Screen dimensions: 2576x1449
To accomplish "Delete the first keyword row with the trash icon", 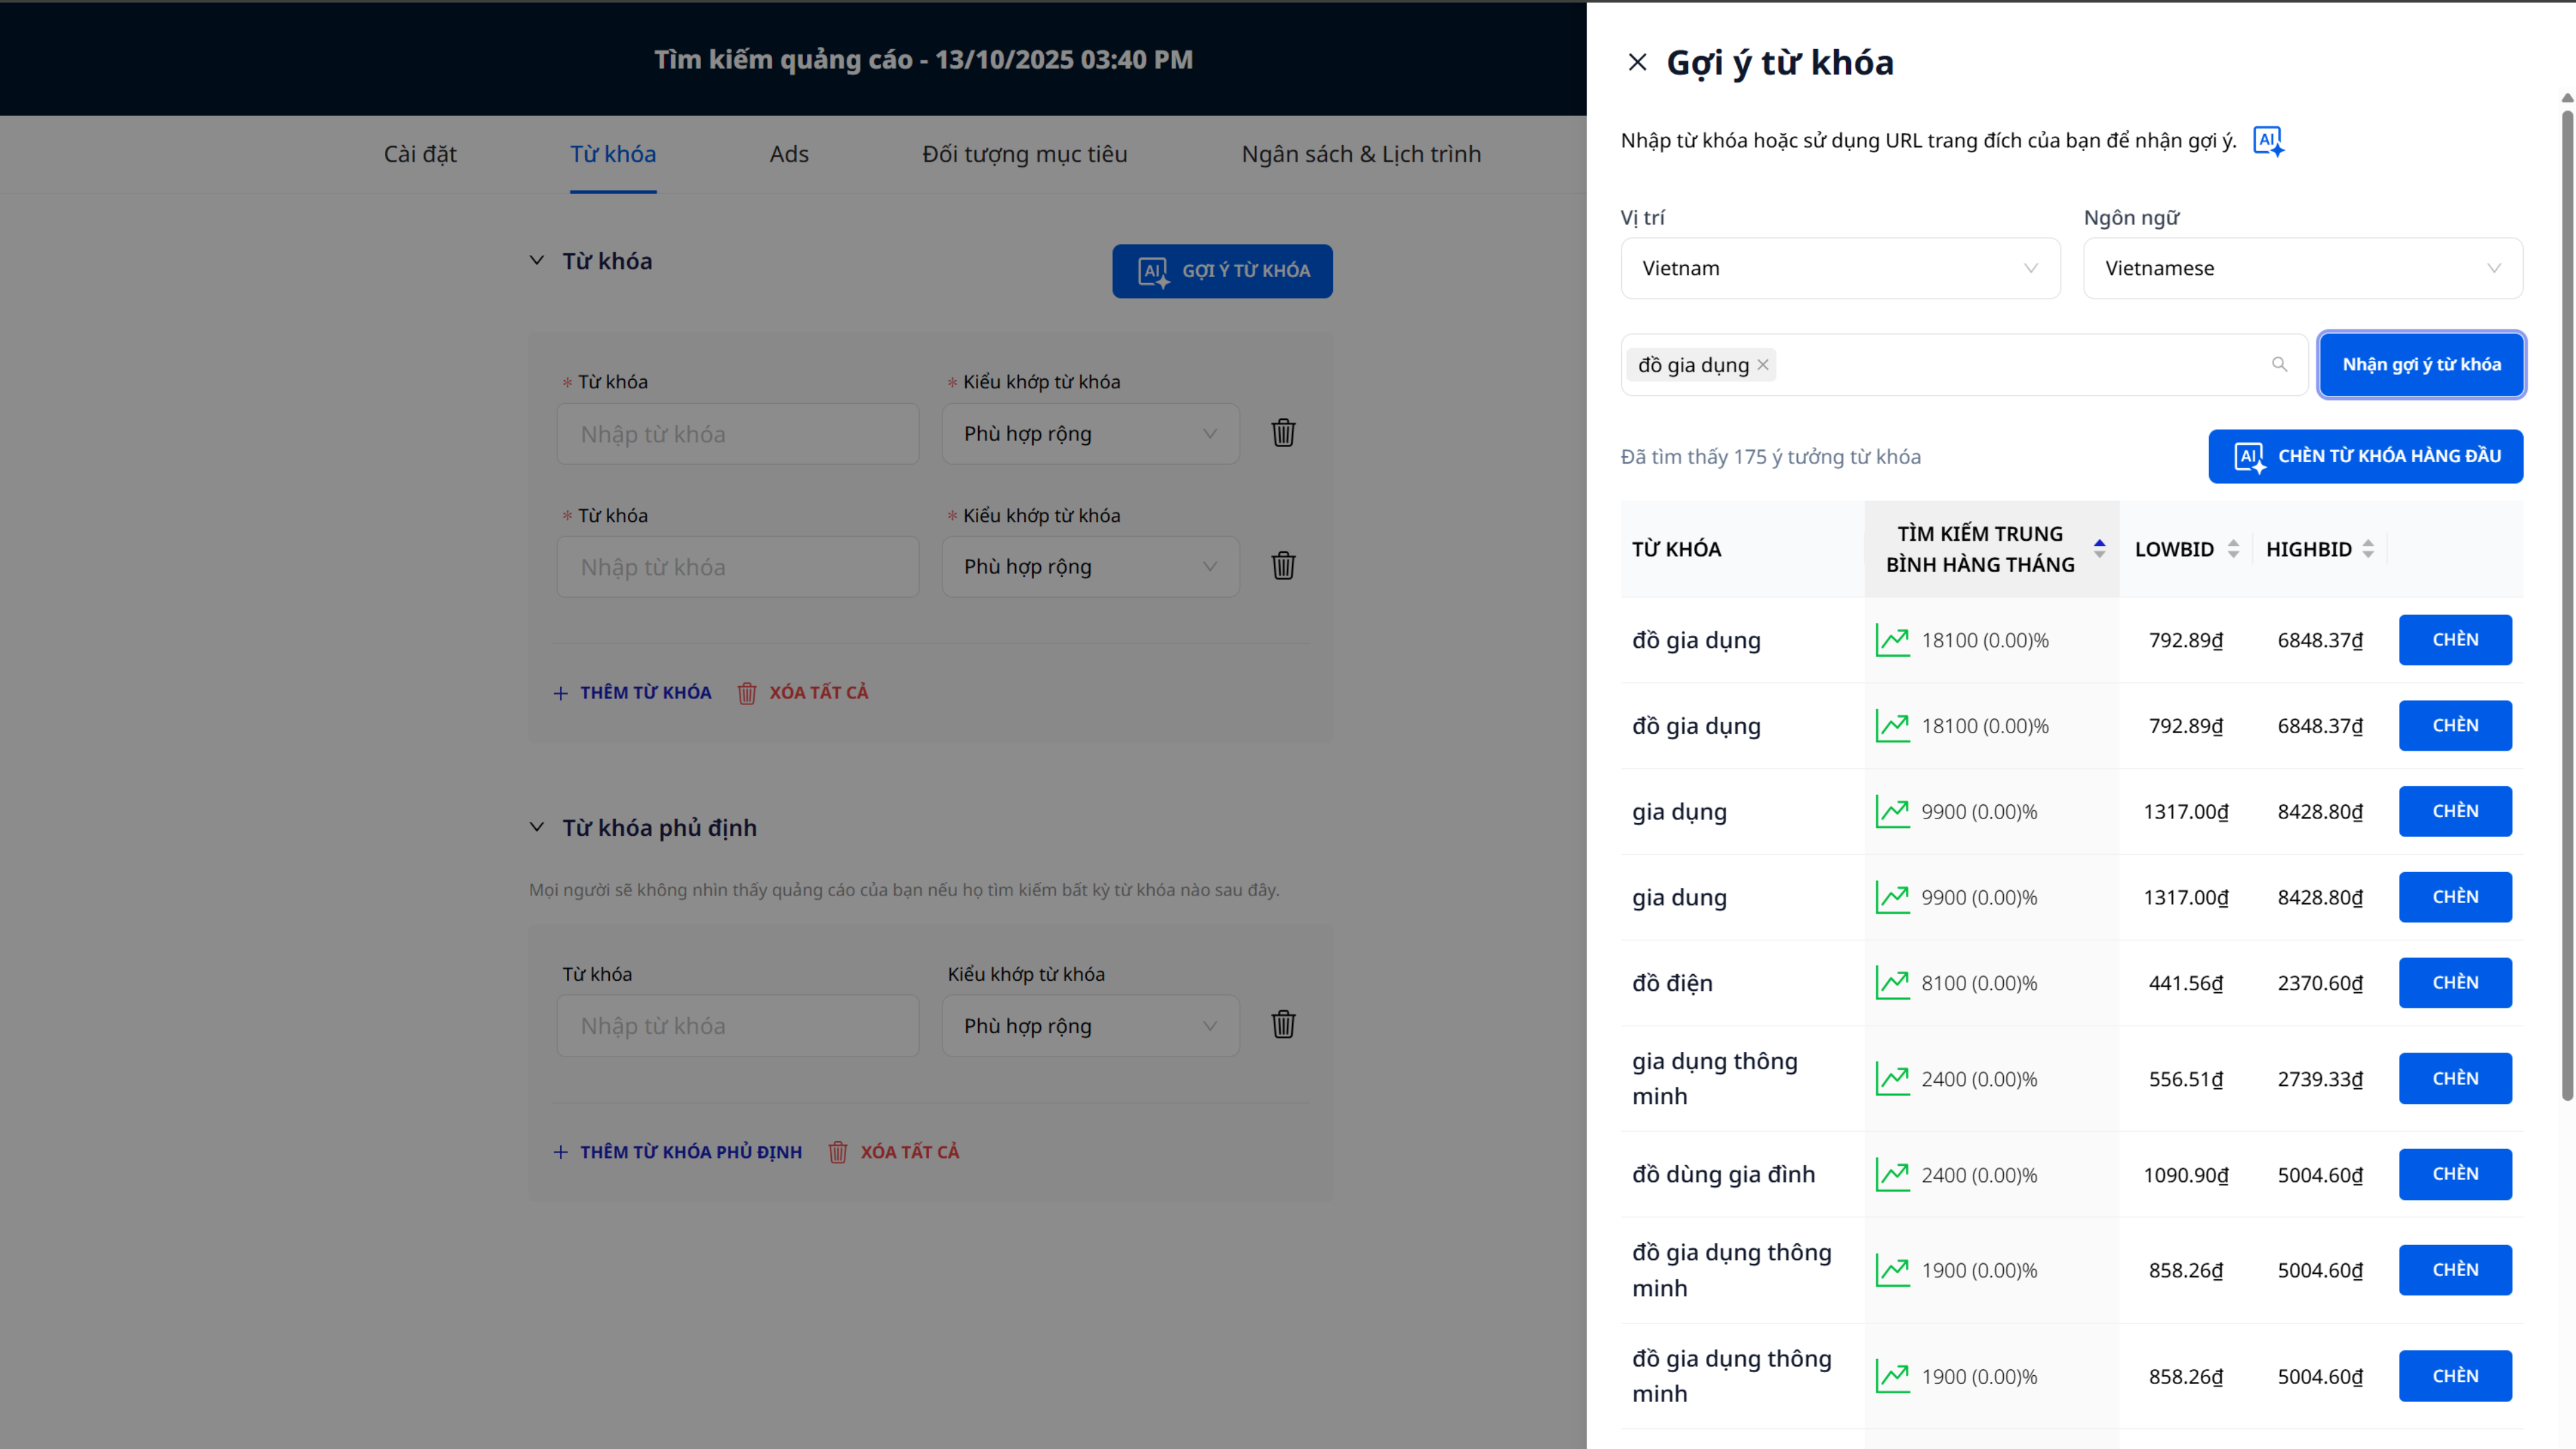I will point(1283,433).
